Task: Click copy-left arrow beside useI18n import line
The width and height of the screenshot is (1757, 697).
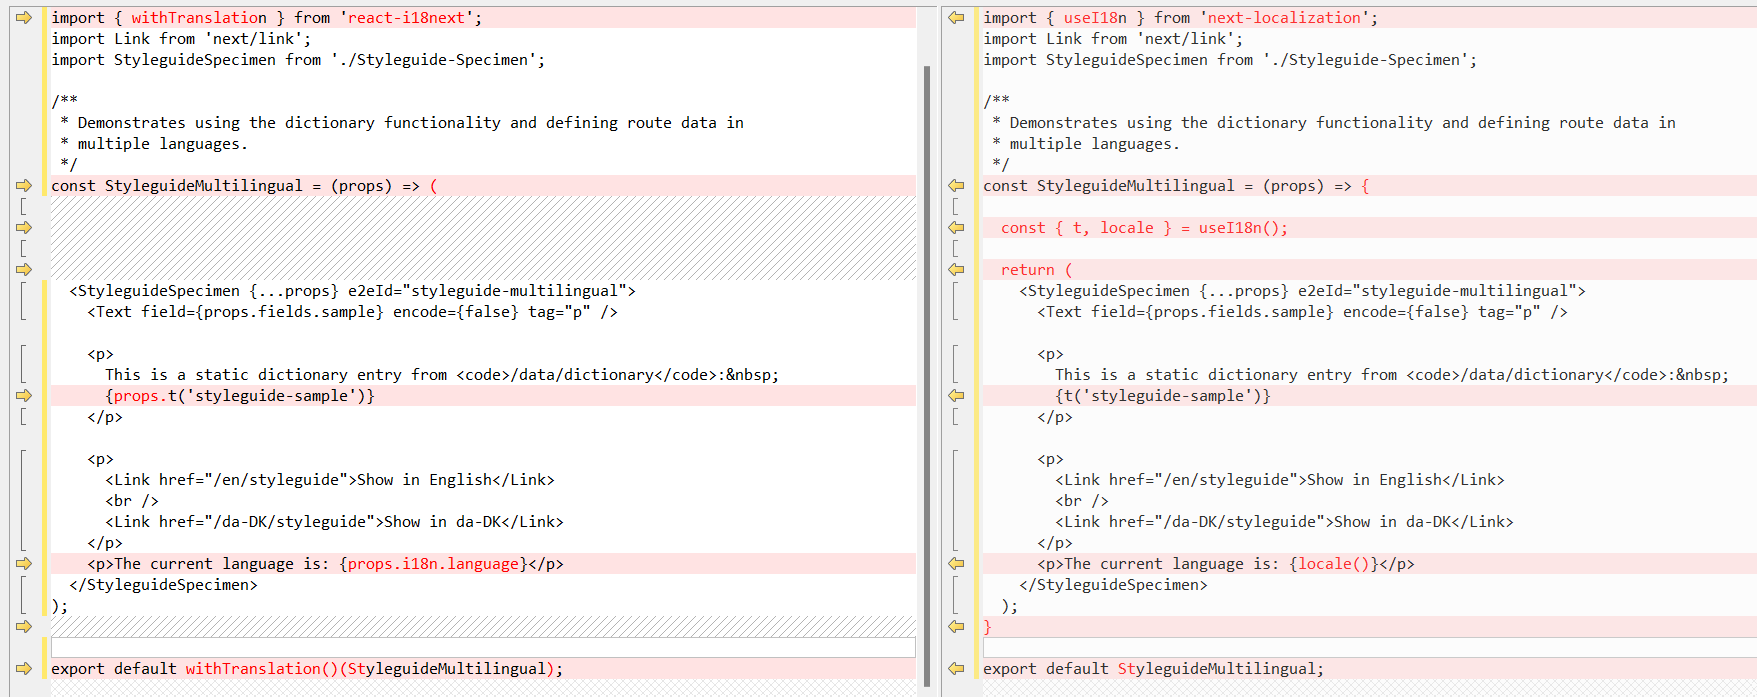Action: pos(956,18)
